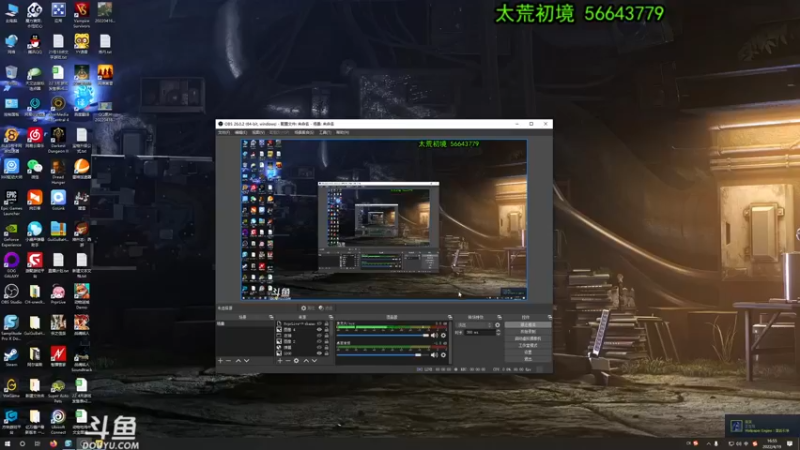Click the Exit button in Controls
Image resolution: width=800 pixels, height=450 pixels.
click(x=528, y=359)
